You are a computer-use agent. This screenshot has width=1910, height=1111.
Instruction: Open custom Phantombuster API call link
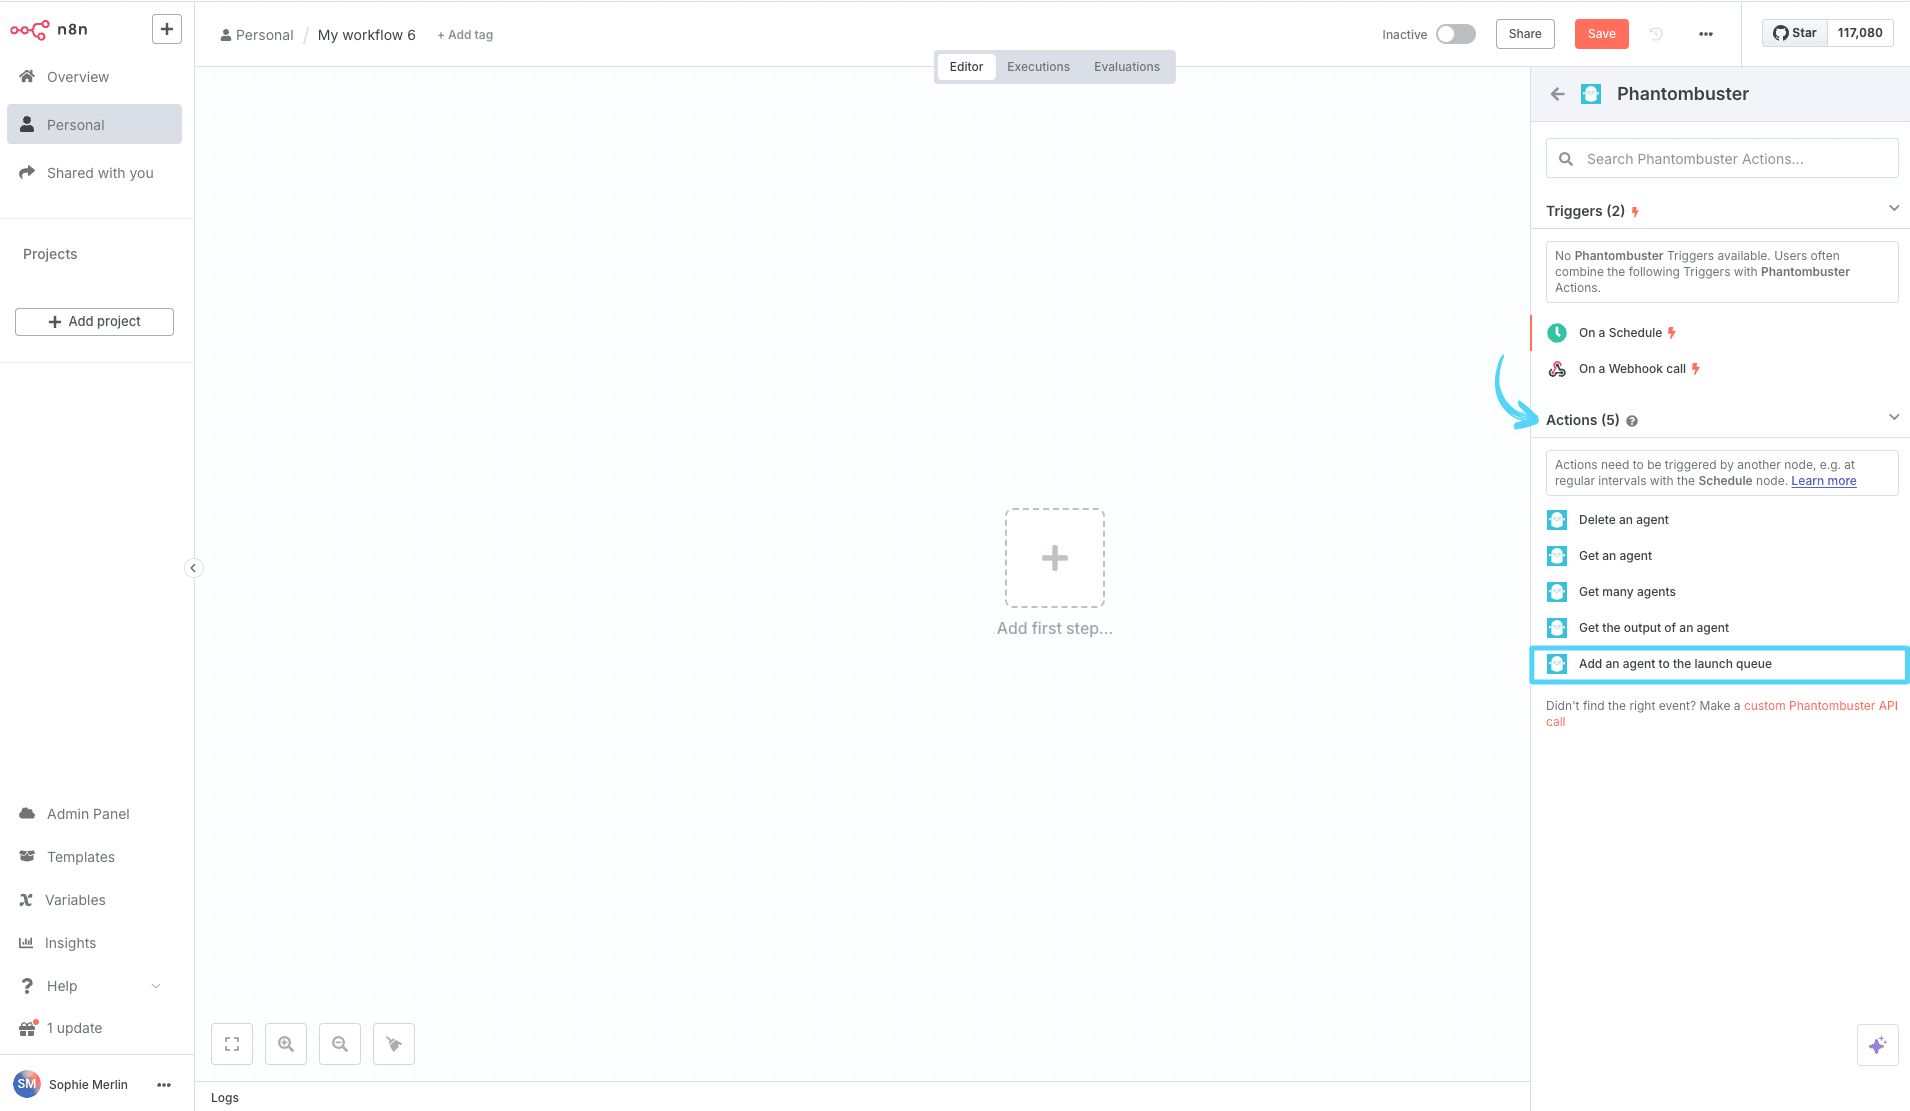tap(1820, 706)
